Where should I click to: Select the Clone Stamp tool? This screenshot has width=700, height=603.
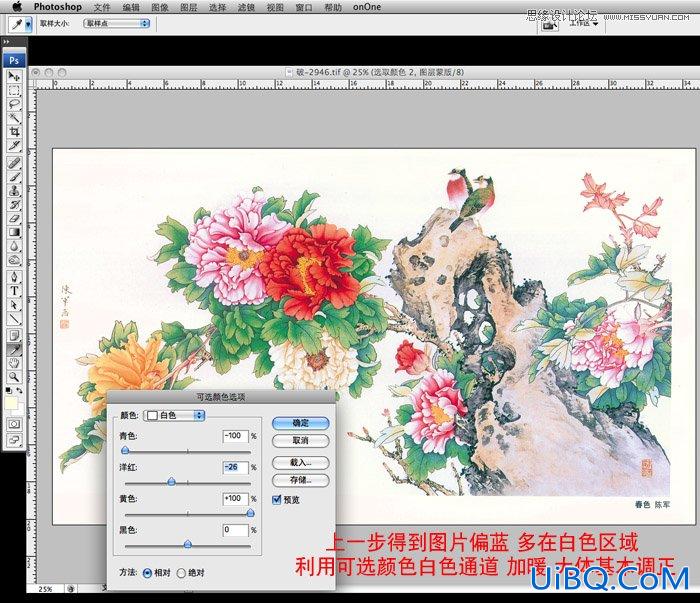point(14,191)
